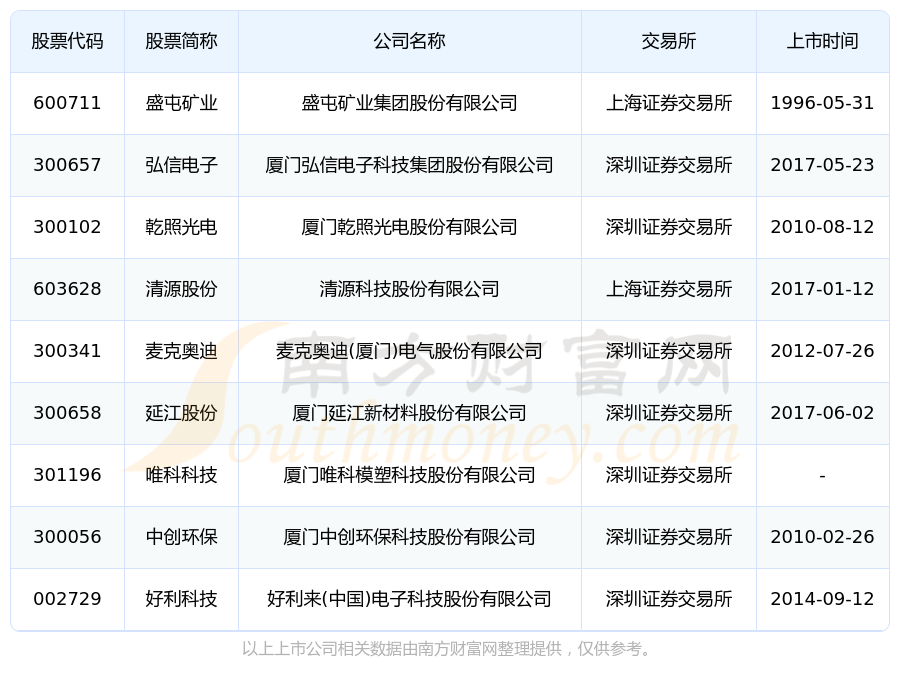
Task: Select stock name 清源股份
Action: [181, 289]
